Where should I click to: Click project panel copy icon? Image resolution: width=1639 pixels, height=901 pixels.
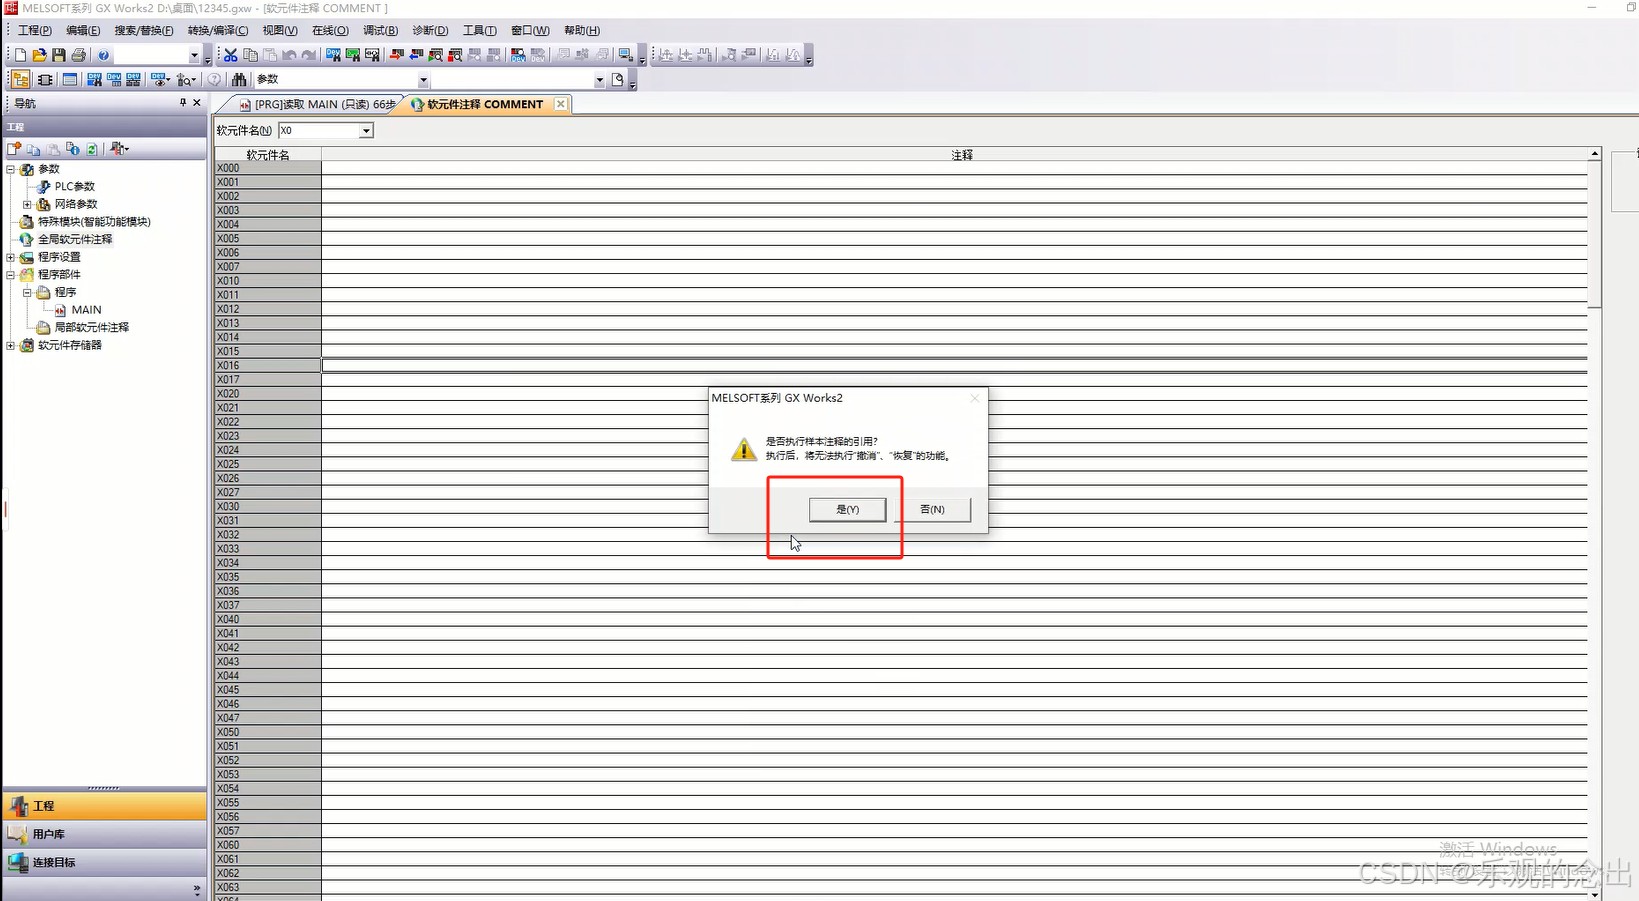click(x=33, y=149)
